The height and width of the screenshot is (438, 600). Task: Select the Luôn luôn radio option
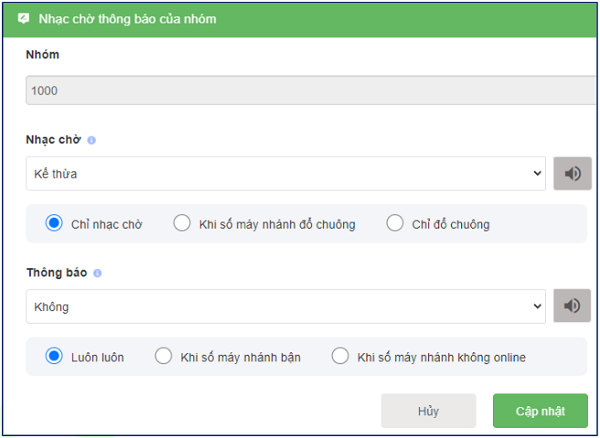54,356
